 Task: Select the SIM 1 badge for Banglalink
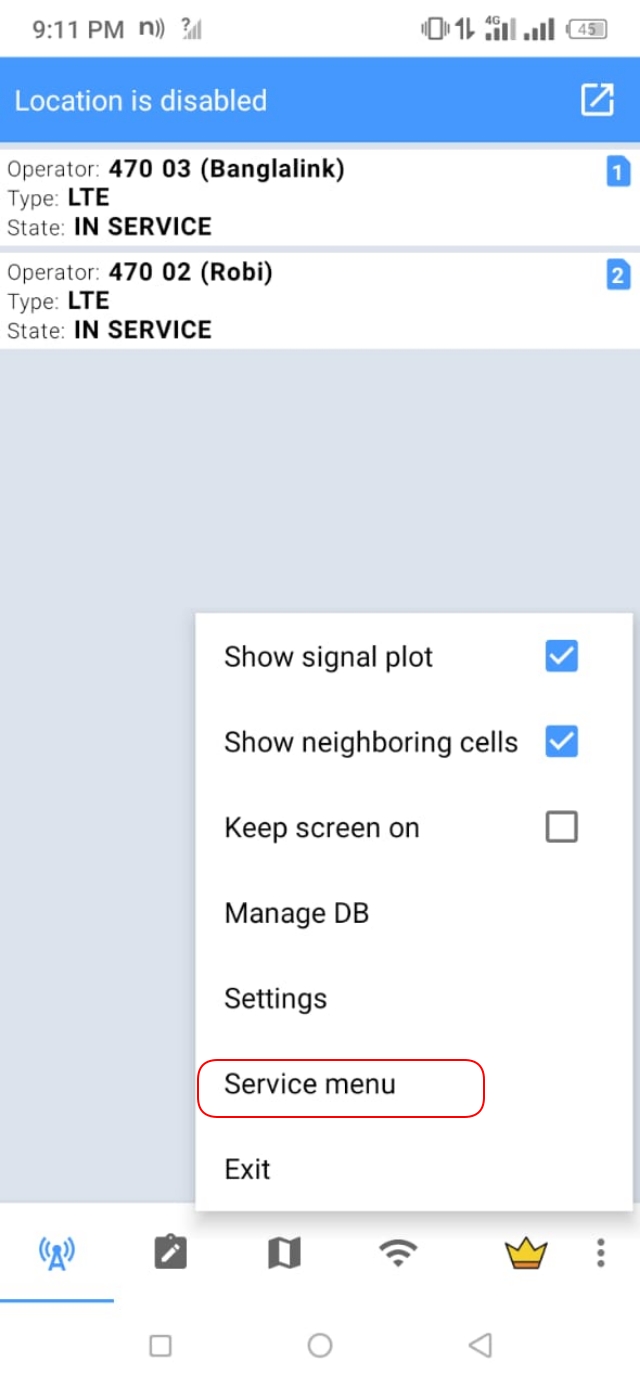point(618,172)
